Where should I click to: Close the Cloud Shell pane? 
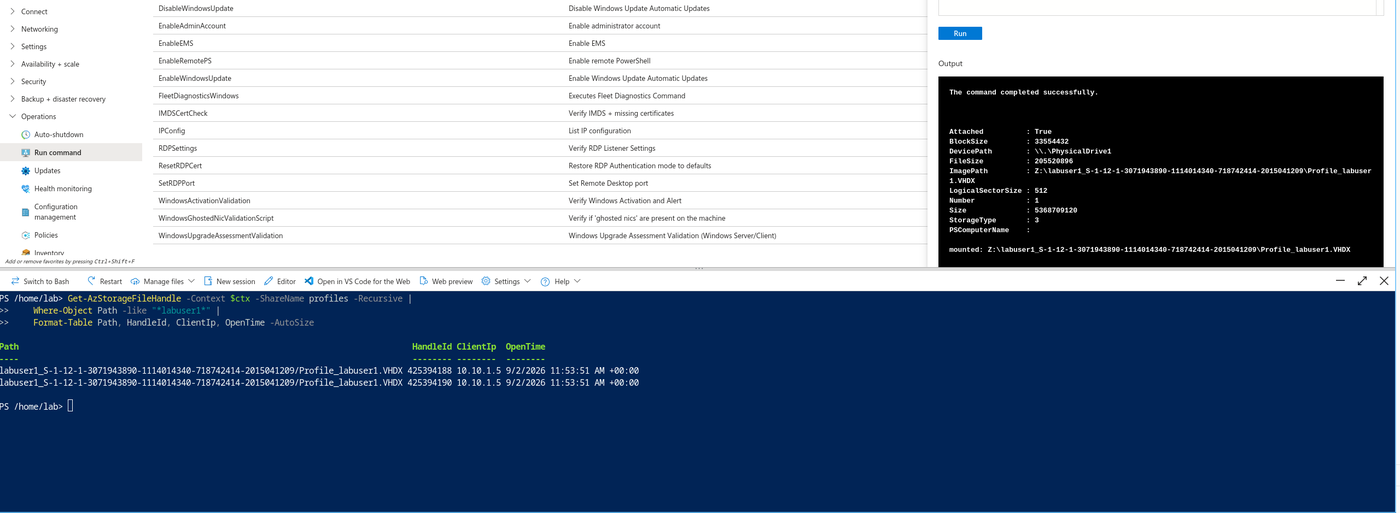click(x=1384, y=281)
